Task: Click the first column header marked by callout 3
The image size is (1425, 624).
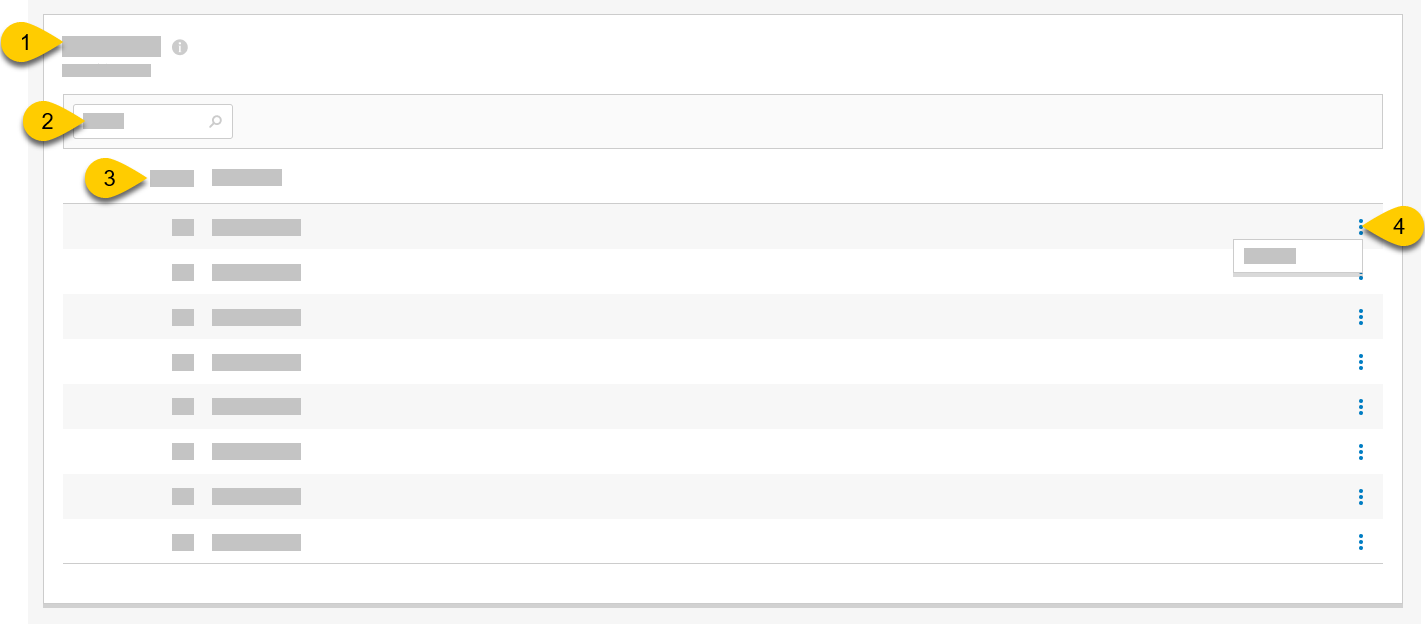Action: tap(170, 178)
